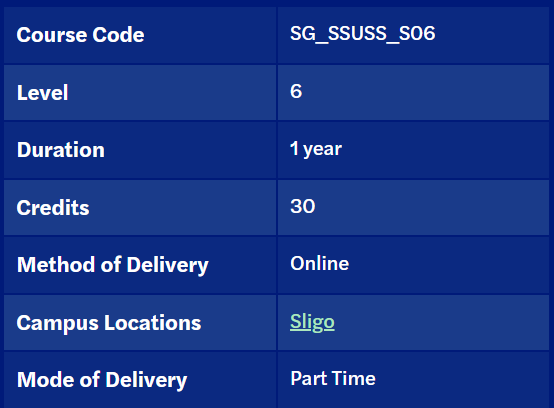554x408 pixels.
Task: Select the Level value 6
Action: point(296,91)
